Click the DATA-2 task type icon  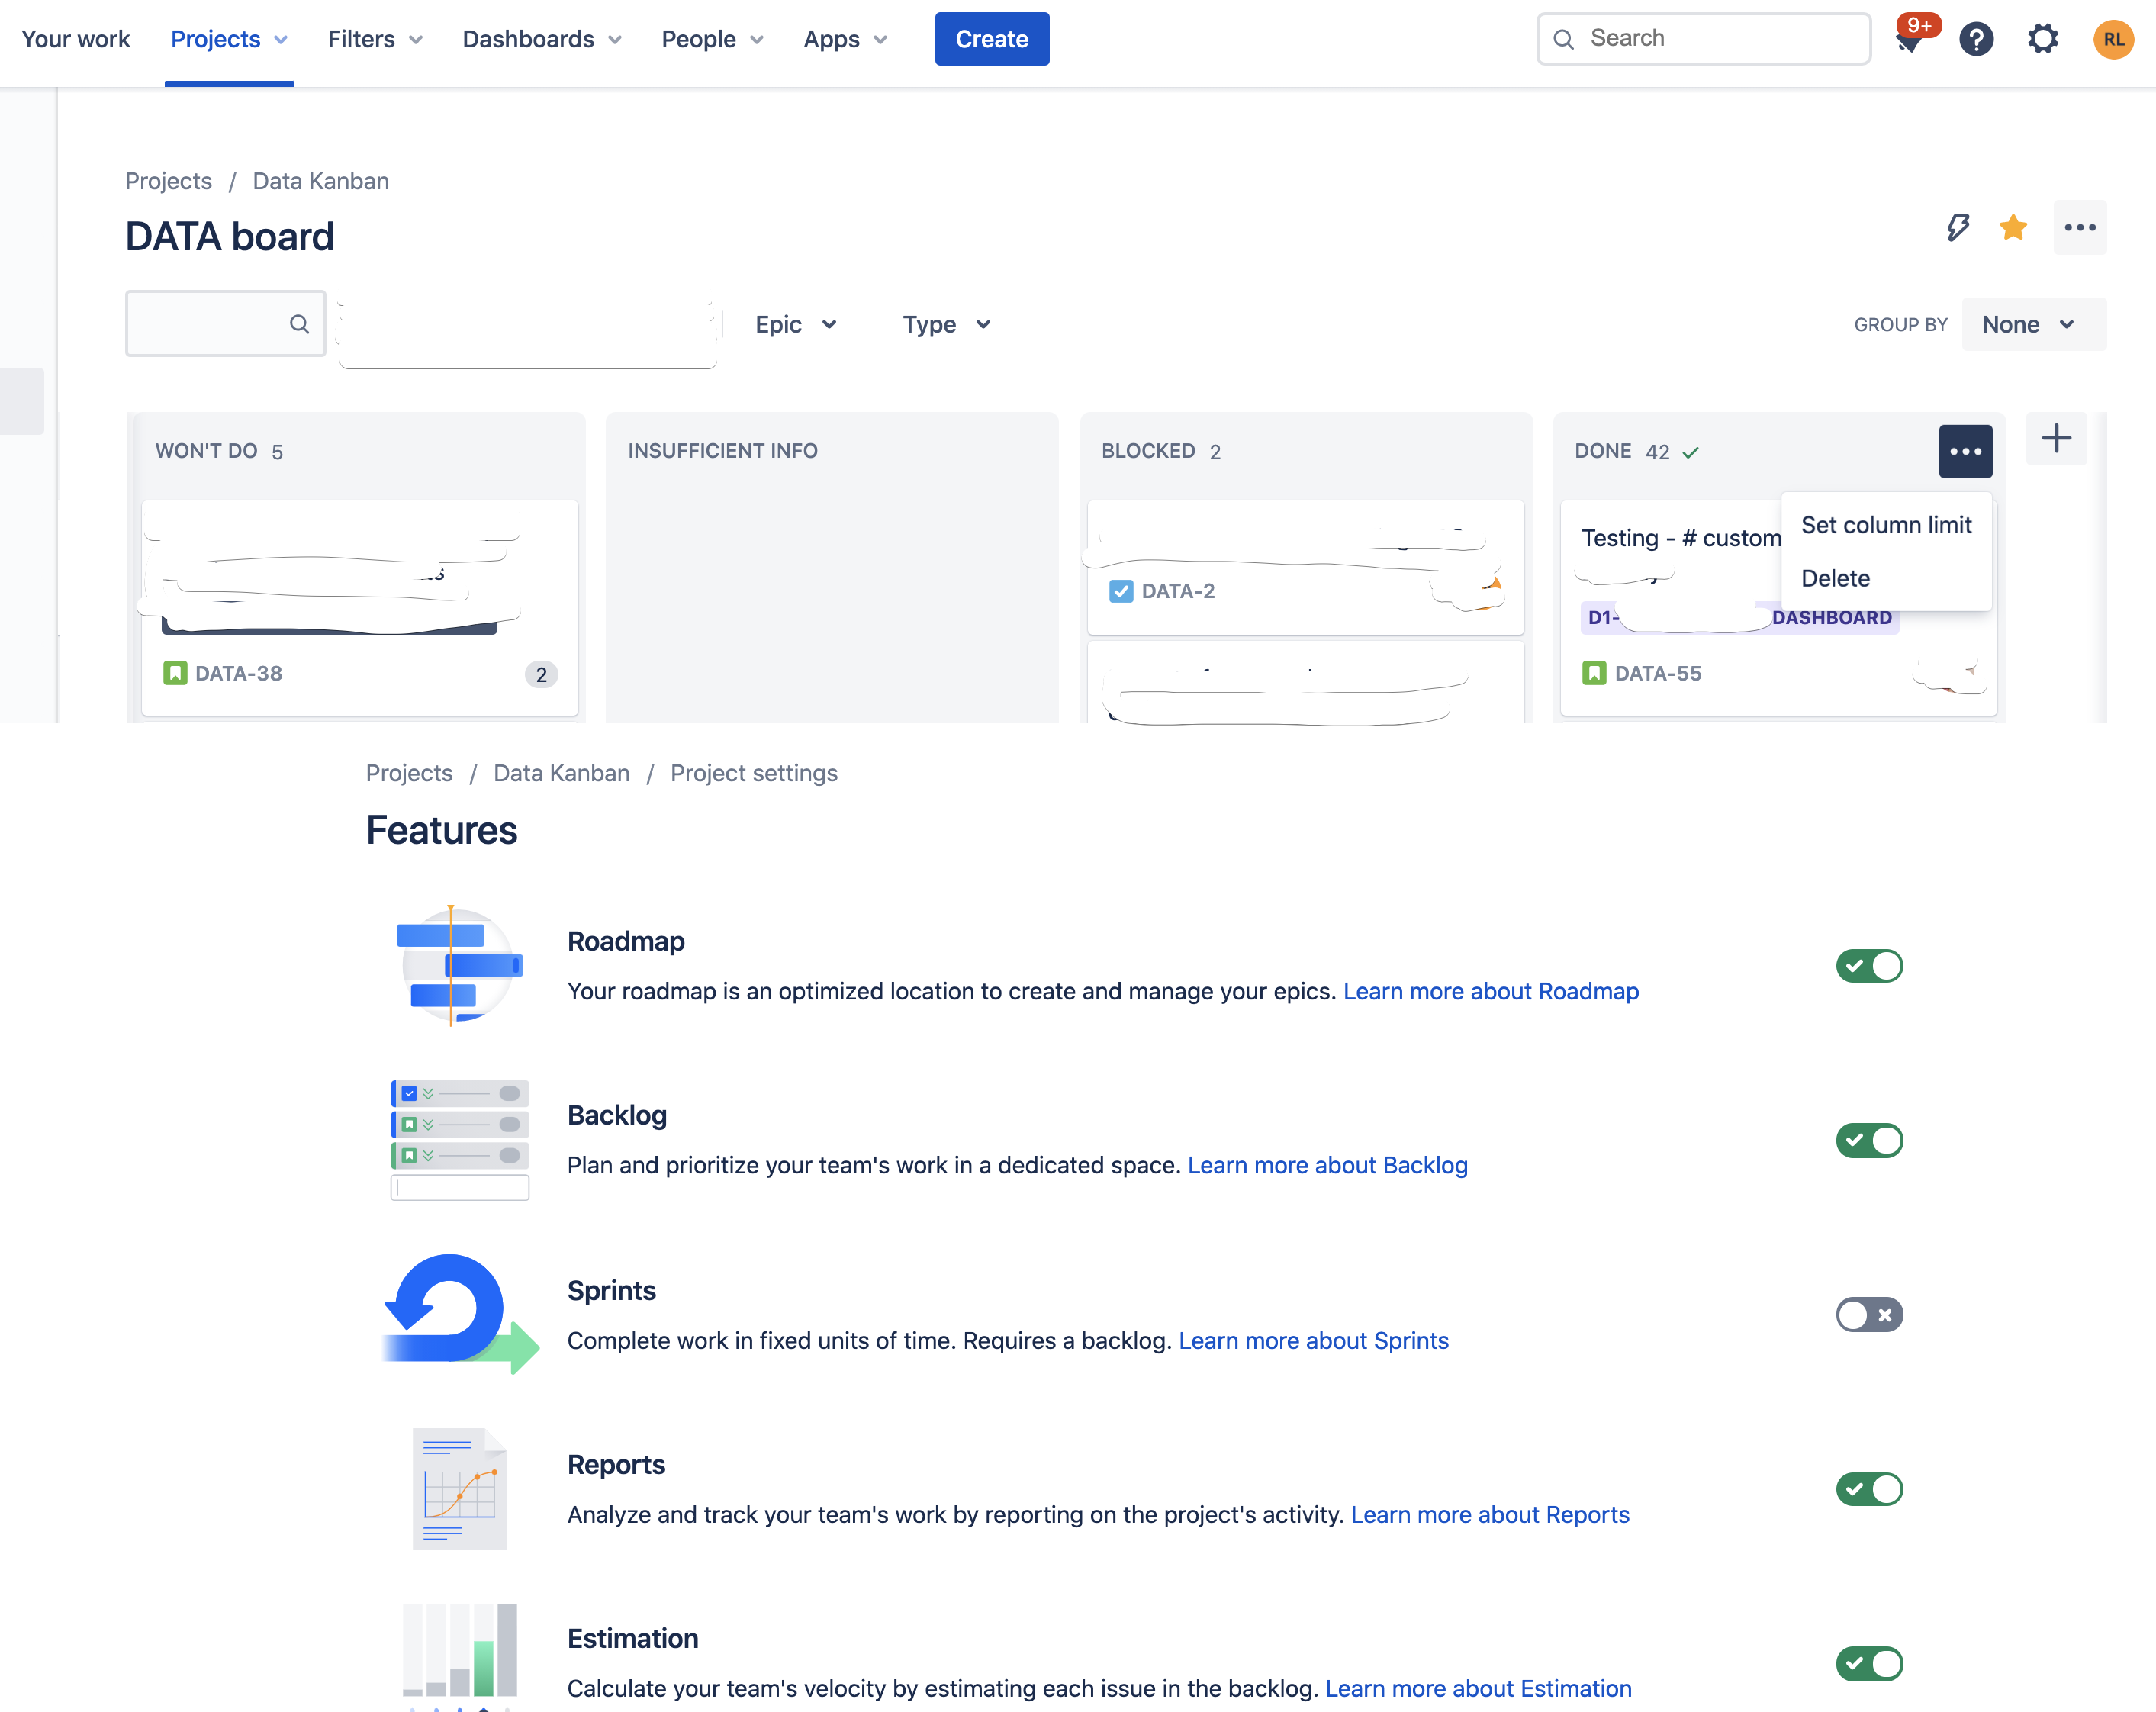[x=1121, y=591]
